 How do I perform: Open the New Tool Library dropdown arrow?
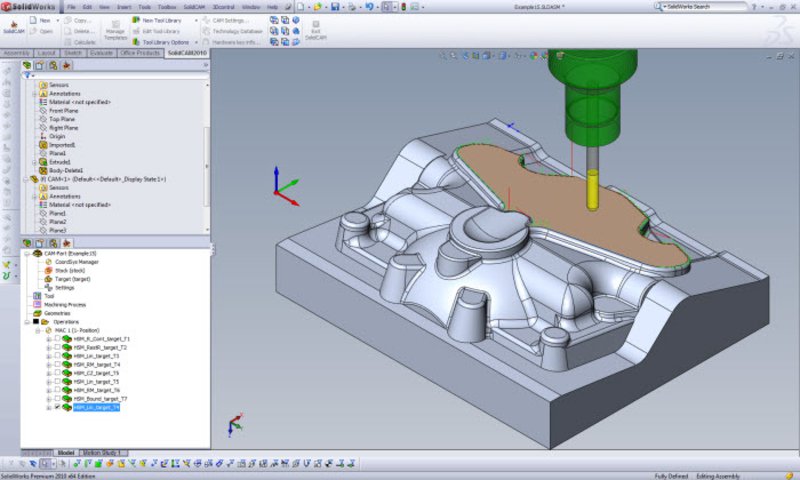click(196, 20)
